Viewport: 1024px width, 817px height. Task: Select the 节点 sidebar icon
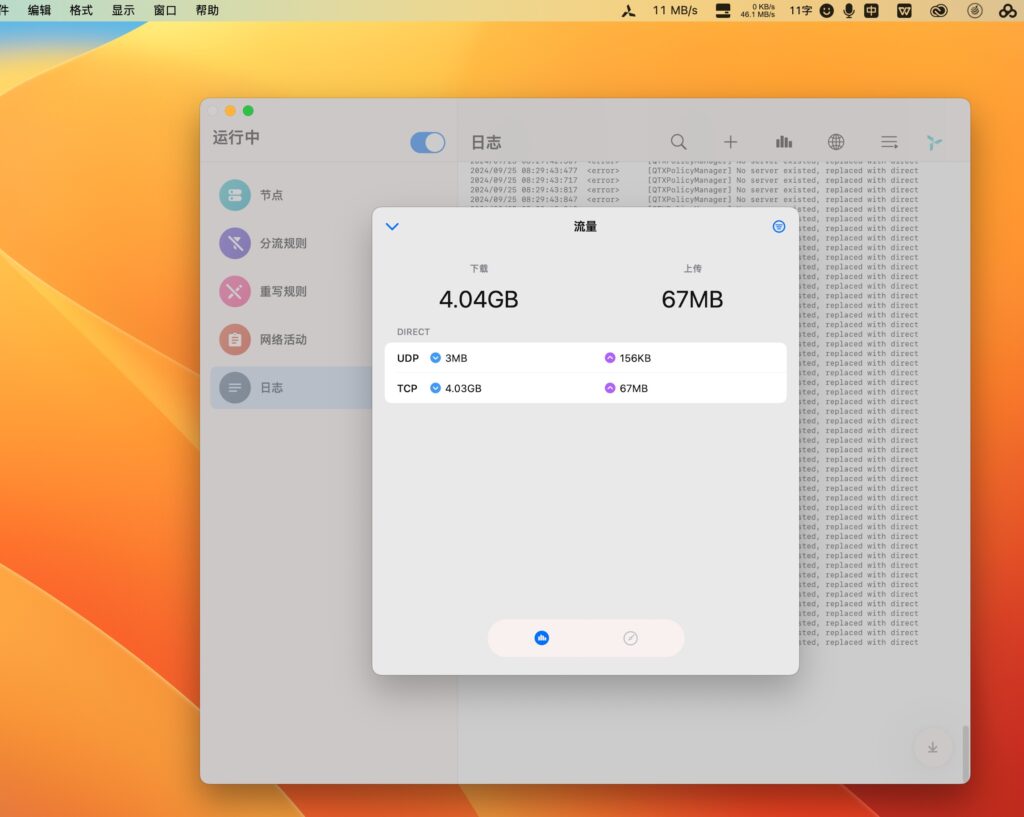234,195
